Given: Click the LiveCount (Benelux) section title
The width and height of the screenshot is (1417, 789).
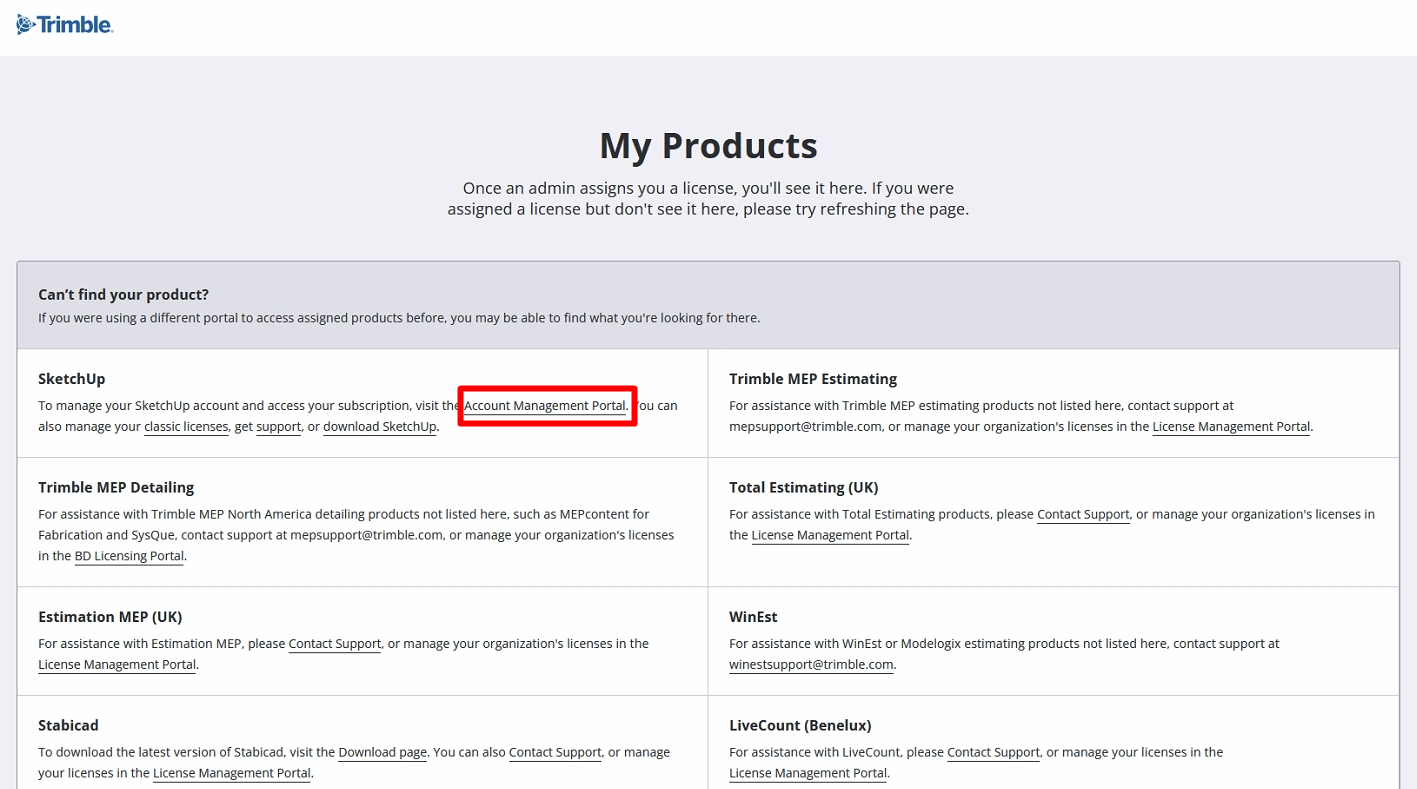Looking at the screenshot, I should (x=800, y=726).
